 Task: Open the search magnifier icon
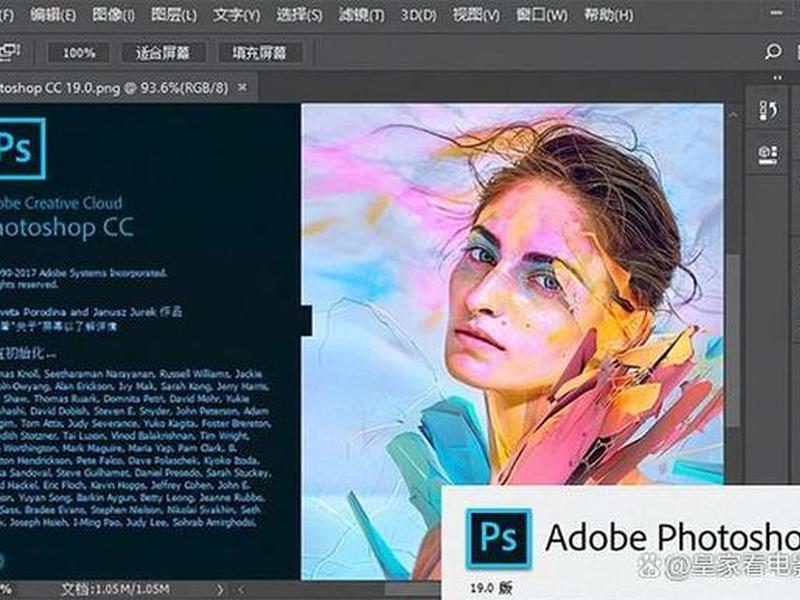click(x=773, y=51)
